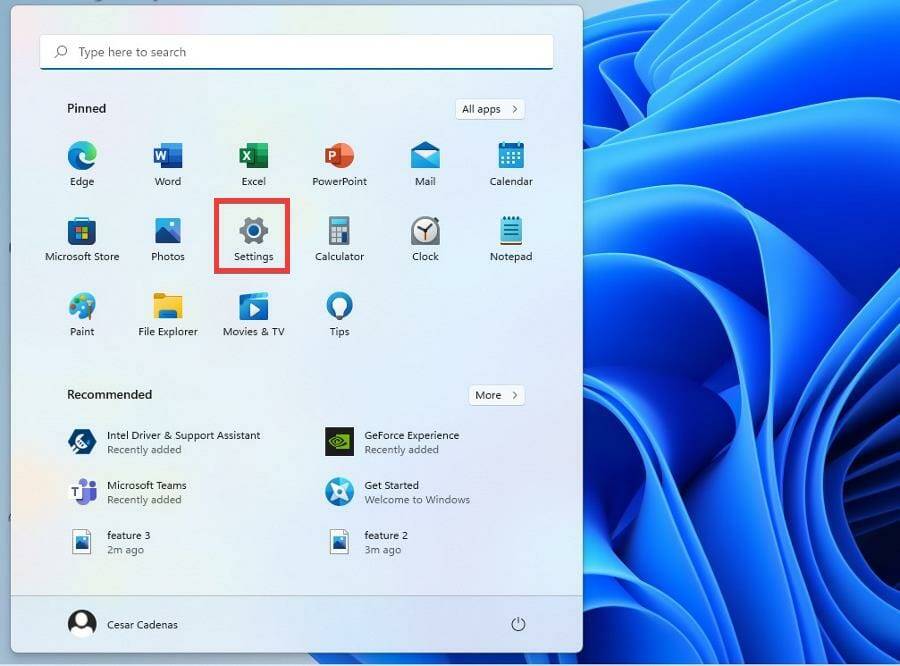This screenshot has width=900, height=666.
Task: Launch Word from the Start menu
Action: point(167,157)
